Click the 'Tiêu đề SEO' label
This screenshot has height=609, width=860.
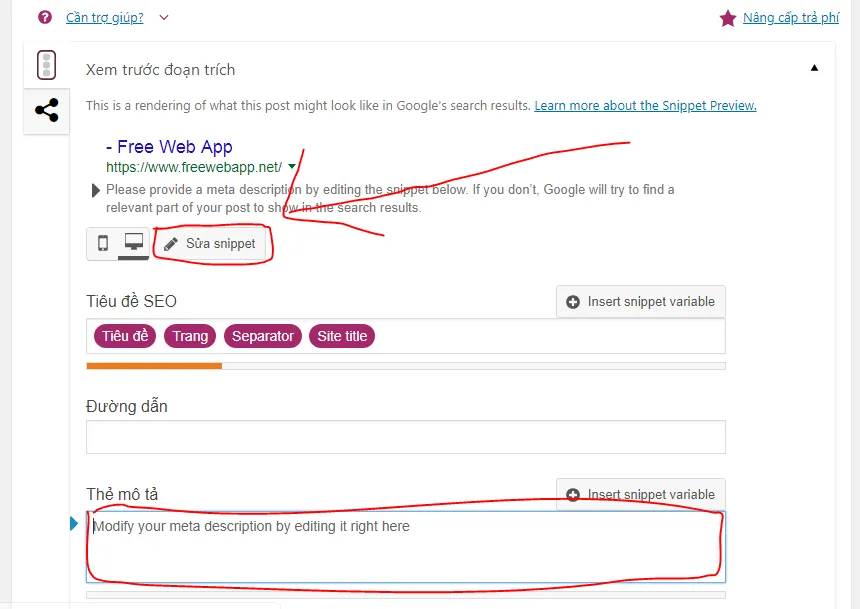pyautogui.click(x=131, y=301)
